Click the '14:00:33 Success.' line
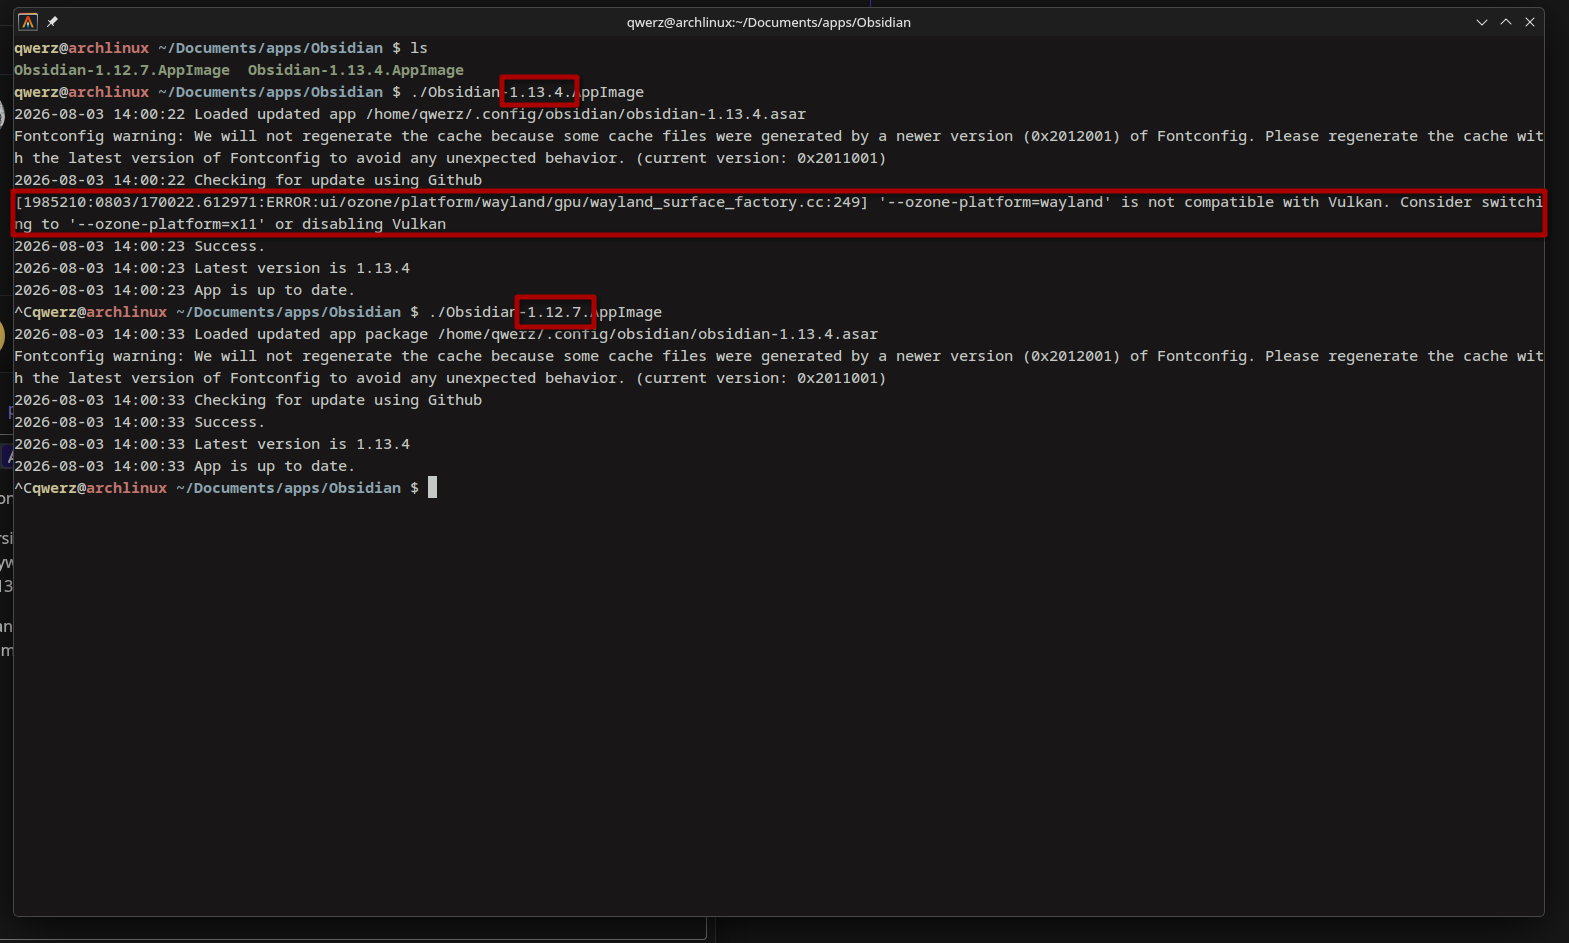The width and height of the screenshot is (1569, 943). (x=140, y=422)
